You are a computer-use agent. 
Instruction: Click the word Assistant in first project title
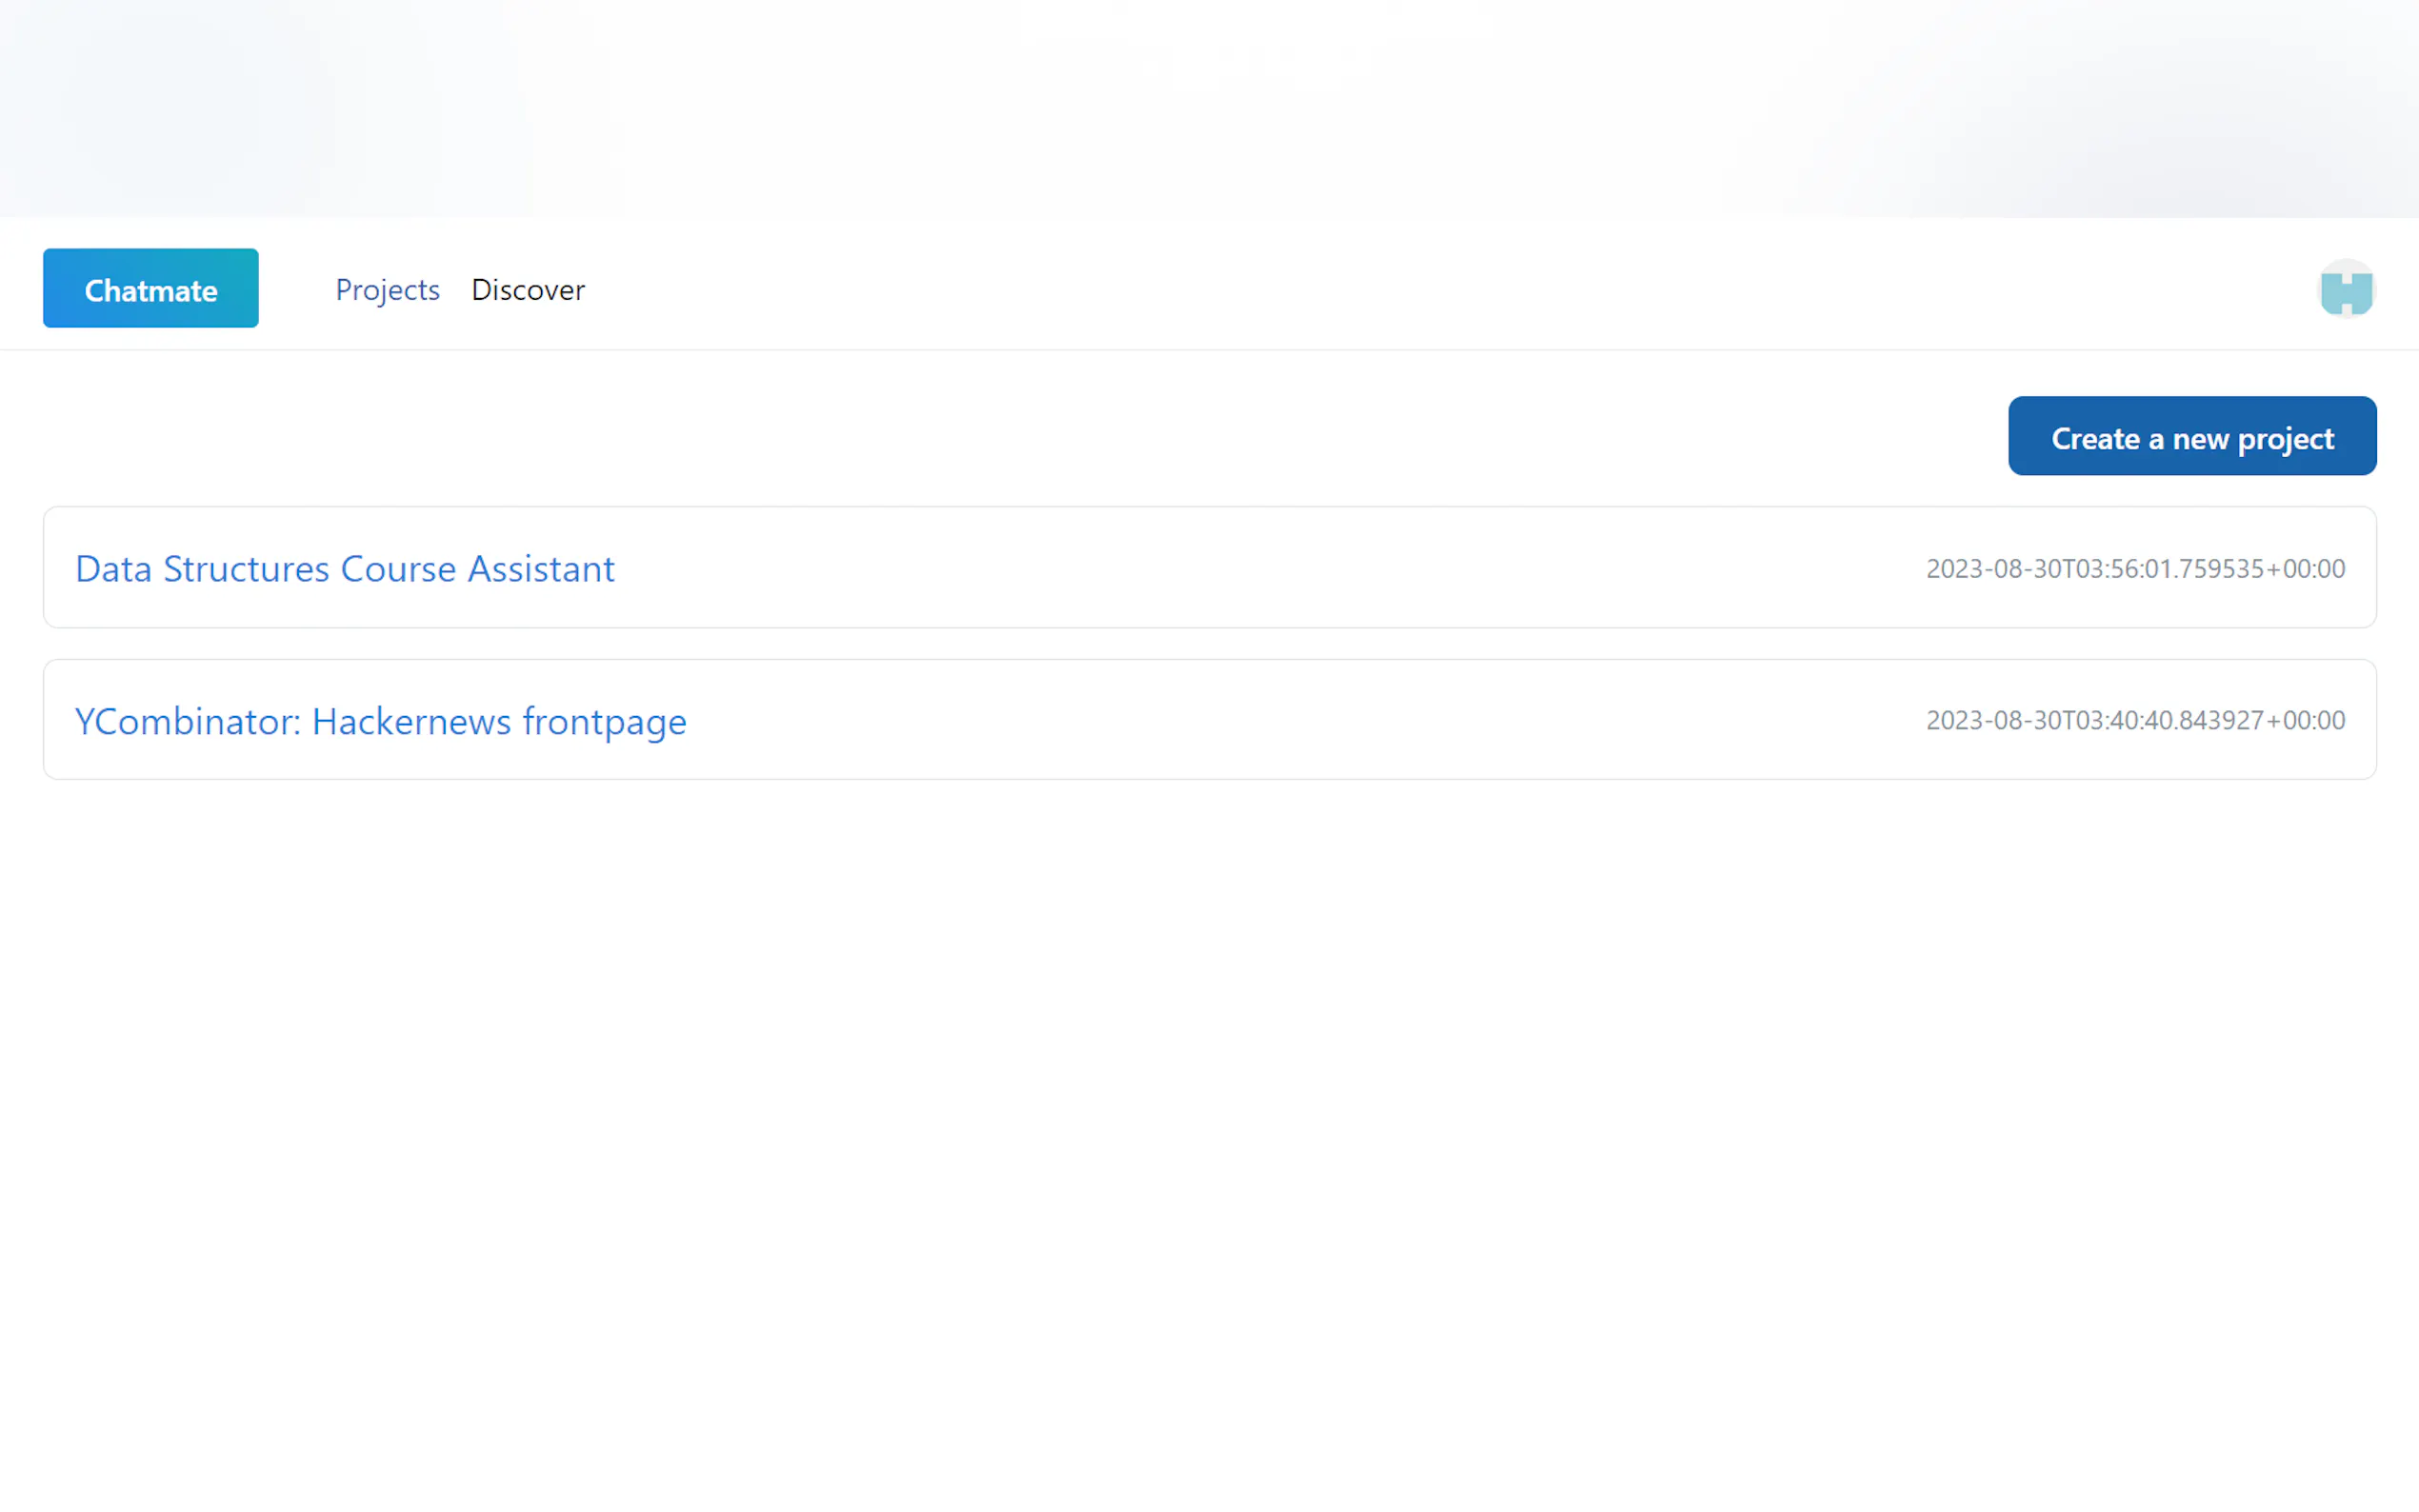541,569
